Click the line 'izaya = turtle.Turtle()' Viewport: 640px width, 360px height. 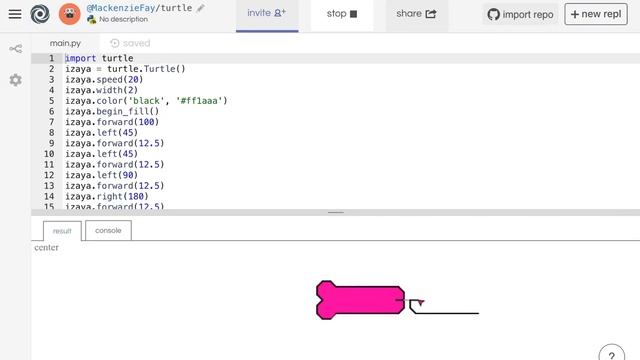point(125,69)
